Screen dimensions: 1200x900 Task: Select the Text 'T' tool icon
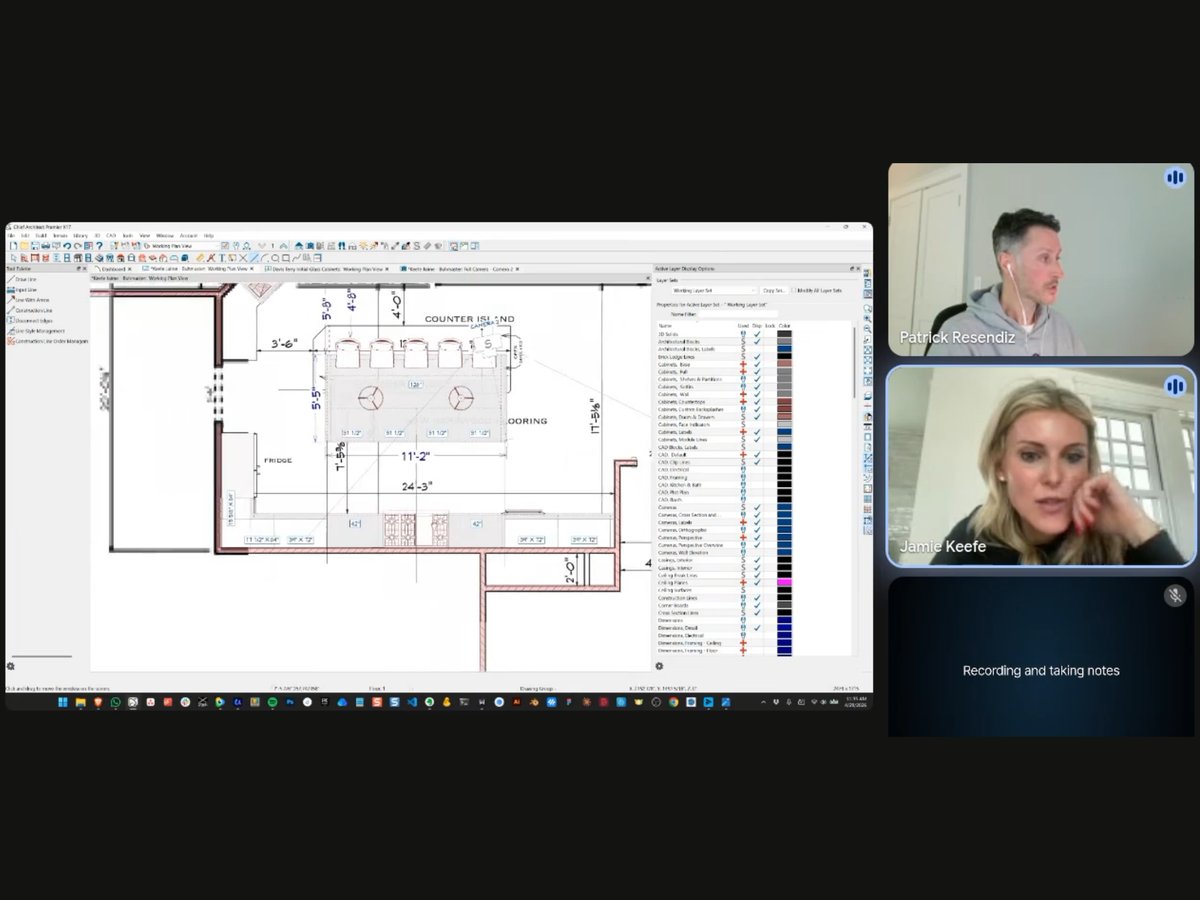[x=222, y=257]
